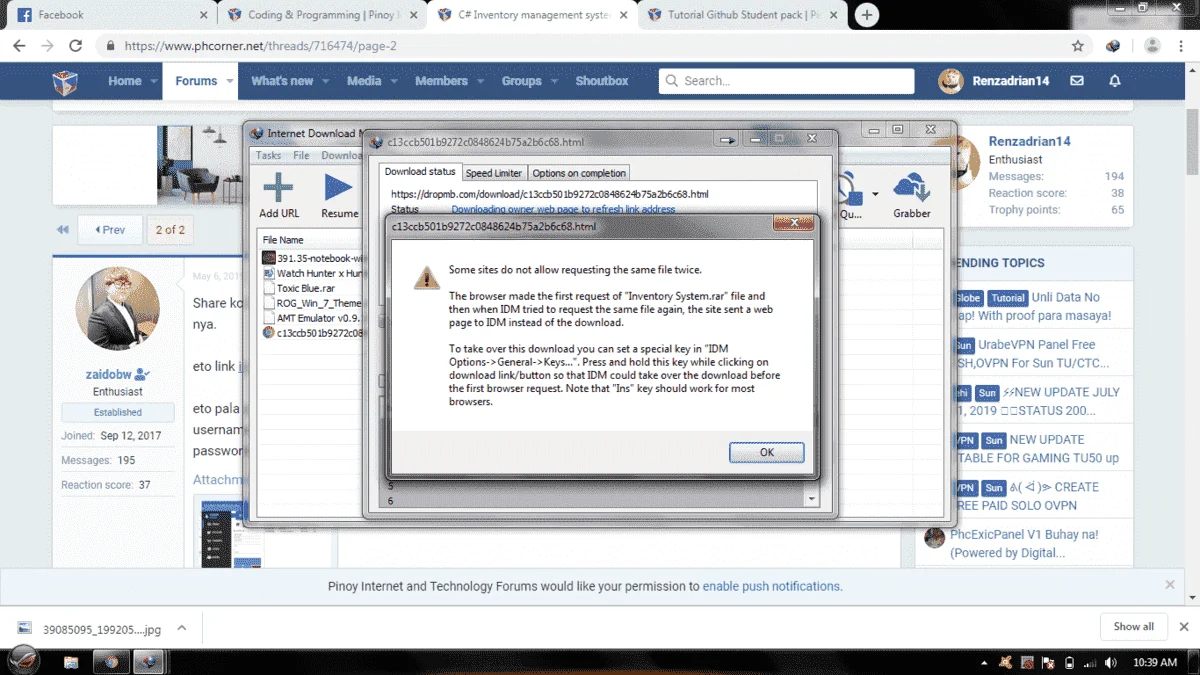Close the Chrome downloads bar
The image size is (1200, 675).
[x=1184, y=627]
